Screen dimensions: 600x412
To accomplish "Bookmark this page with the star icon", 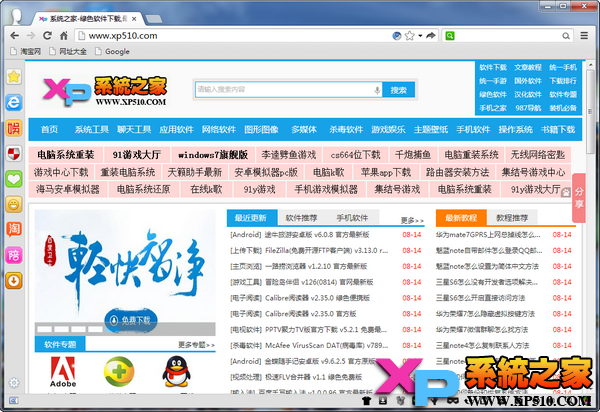I will coord(409,36).
